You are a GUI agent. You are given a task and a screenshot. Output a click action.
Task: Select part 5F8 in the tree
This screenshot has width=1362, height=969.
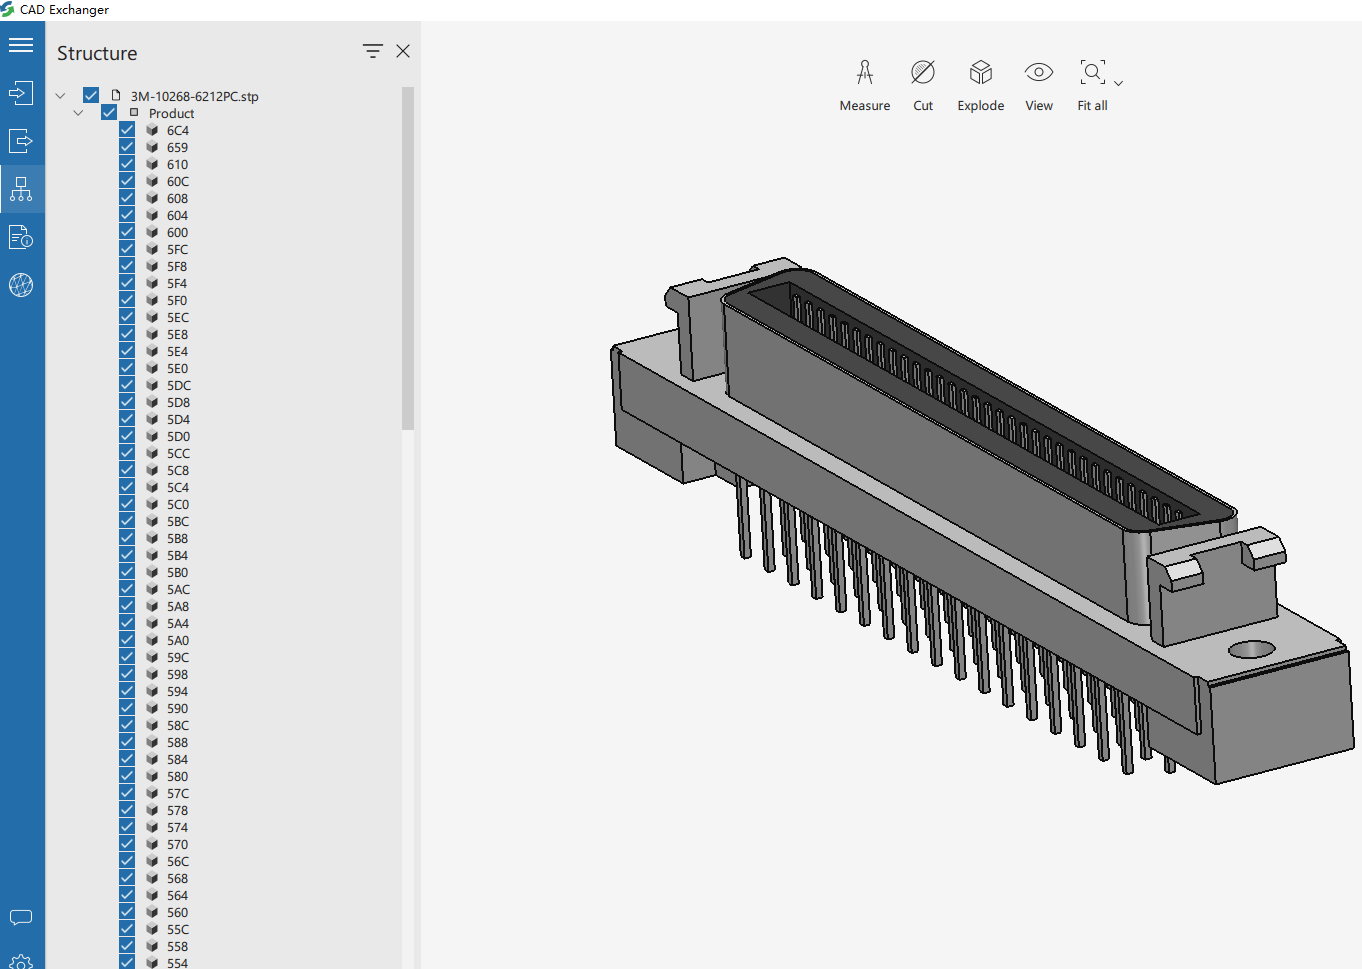coord(177,266)
